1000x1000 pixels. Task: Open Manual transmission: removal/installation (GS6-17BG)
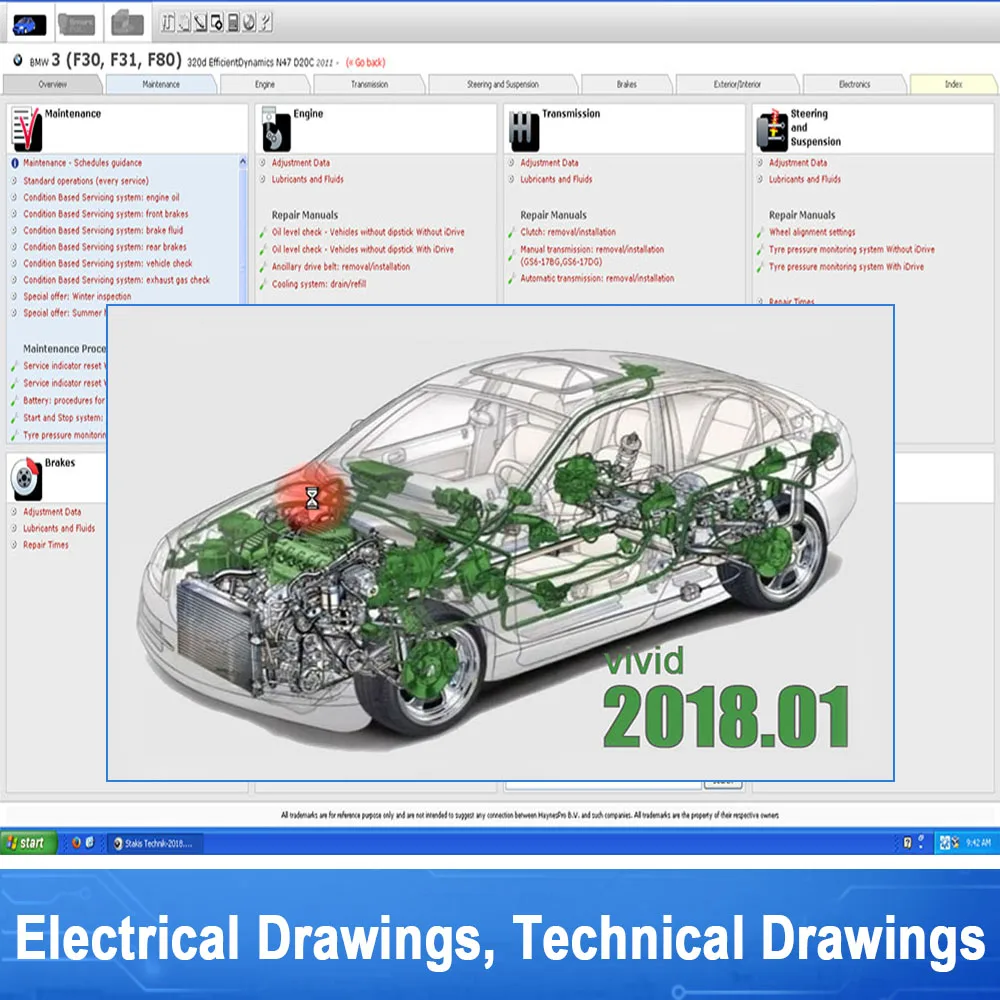(592, 255)
